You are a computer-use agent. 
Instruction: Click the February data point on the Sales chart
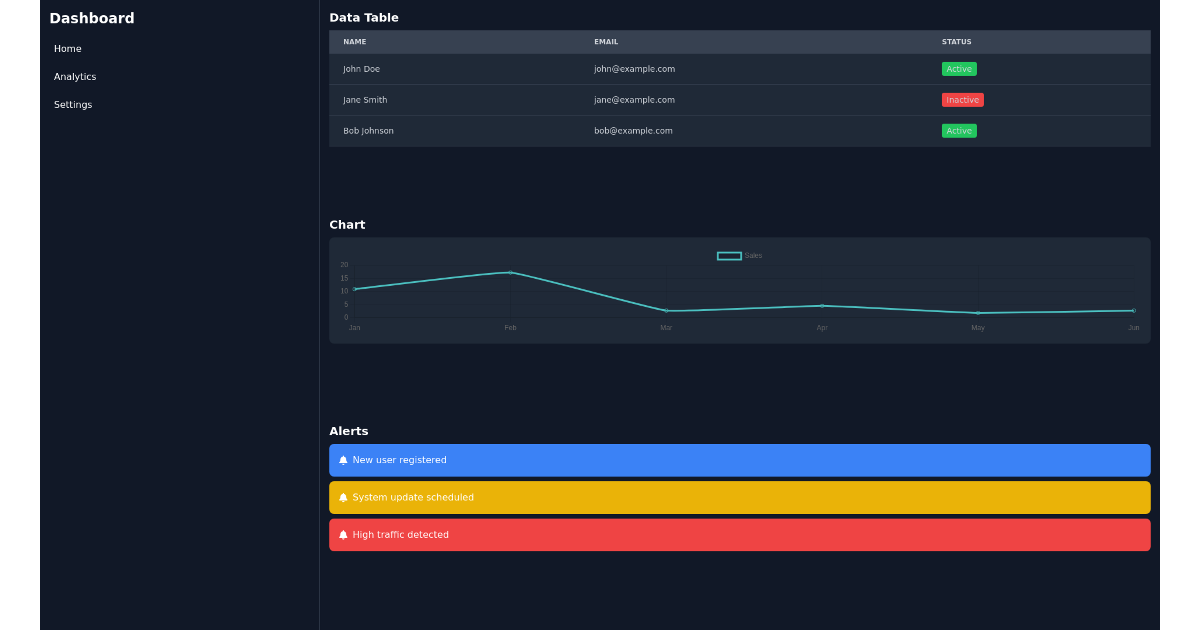point(509,272)
